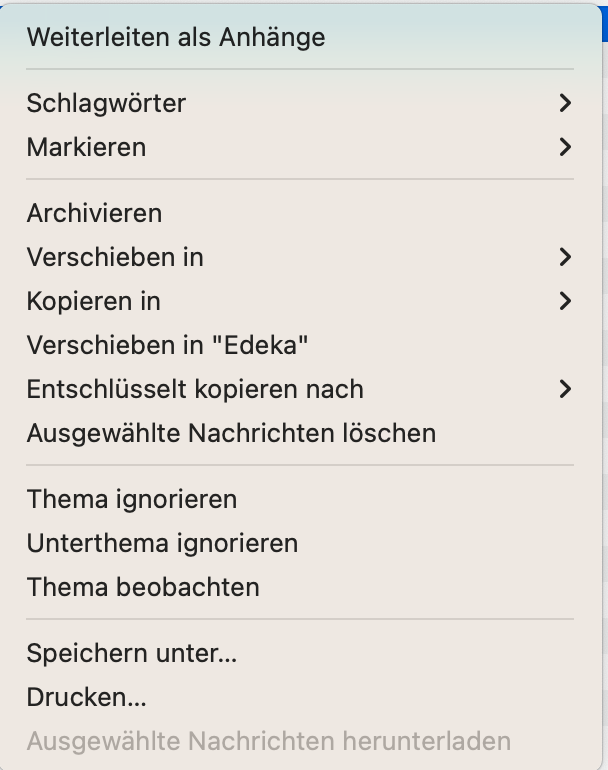The height and width of the screenshot is (770, 608).
Task: Select 'Entschlüsselt kopieren nach' entry
Action: coord(195,389)
